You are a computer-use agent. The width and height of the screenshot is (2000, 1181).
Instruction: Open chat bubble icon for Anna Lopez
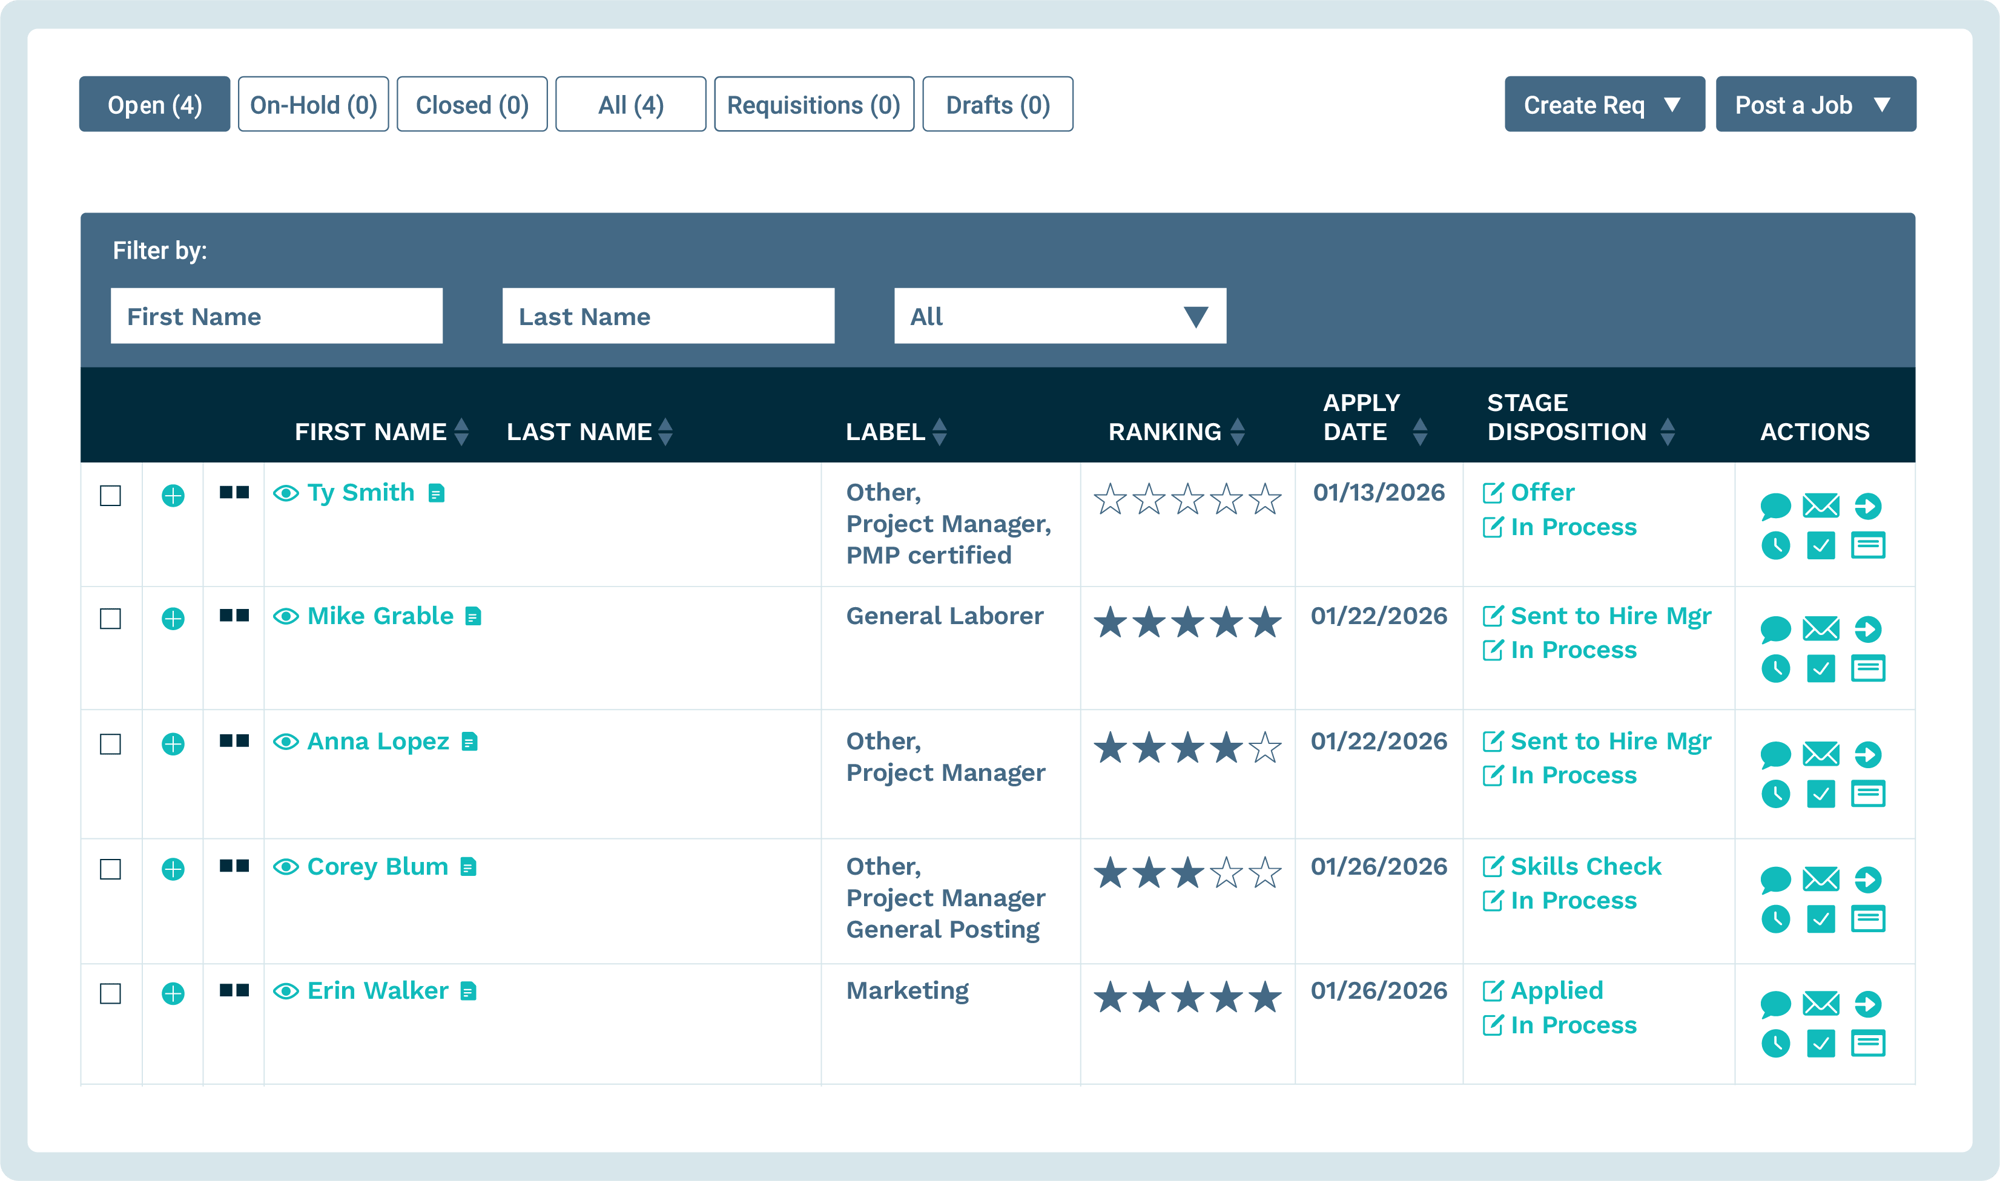pyautogui.click(x=1775, y=755)
